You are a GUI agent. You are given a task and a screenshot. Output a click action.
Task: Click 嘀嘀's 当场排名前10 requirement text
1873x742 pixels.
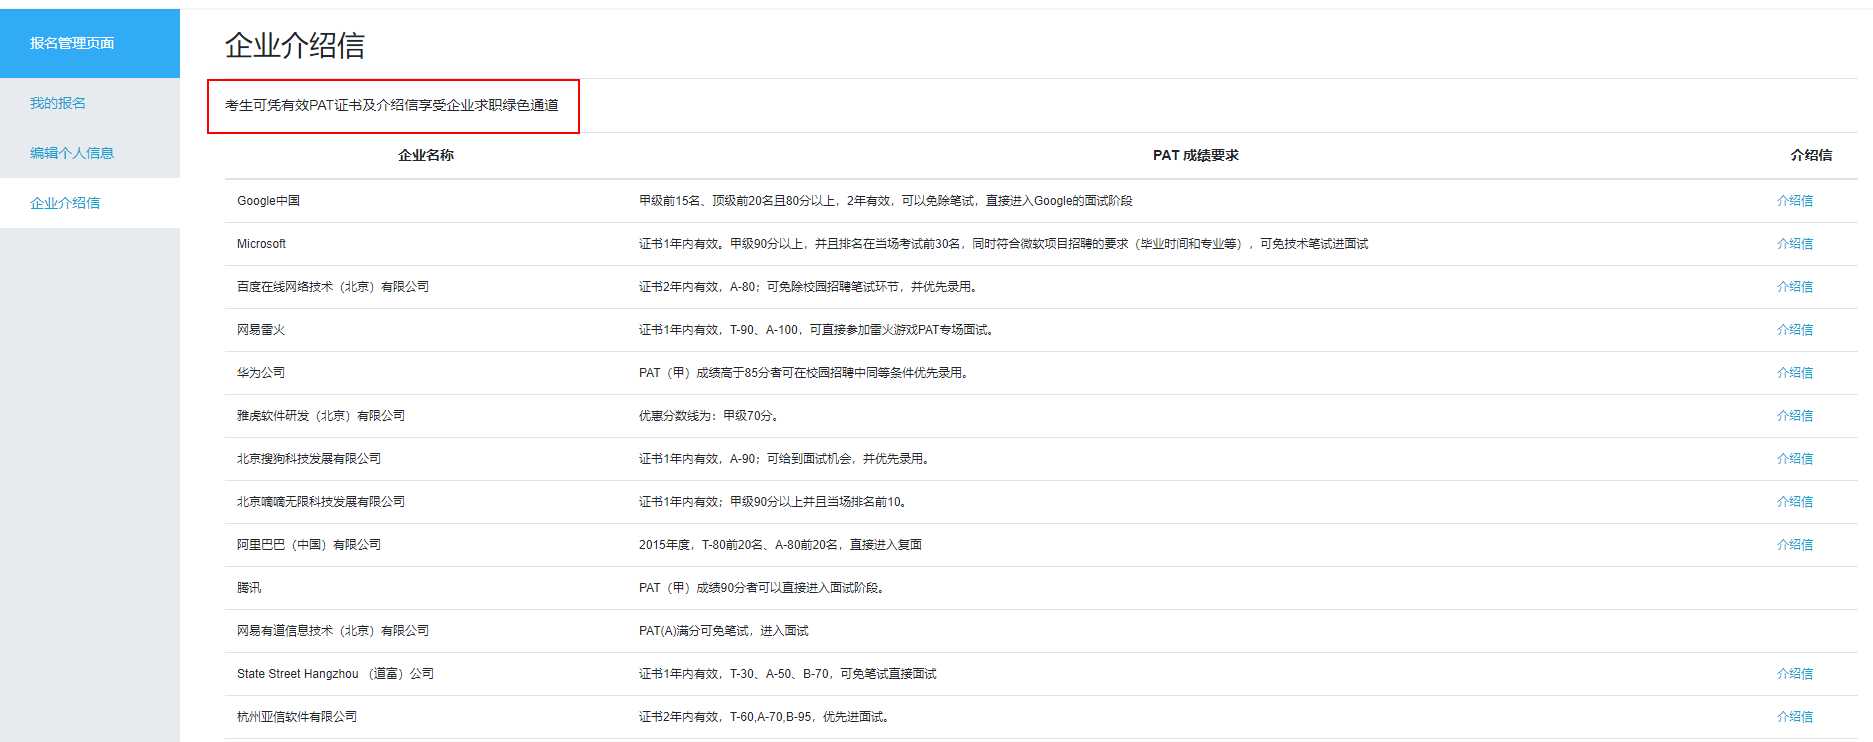coord(775,502)
